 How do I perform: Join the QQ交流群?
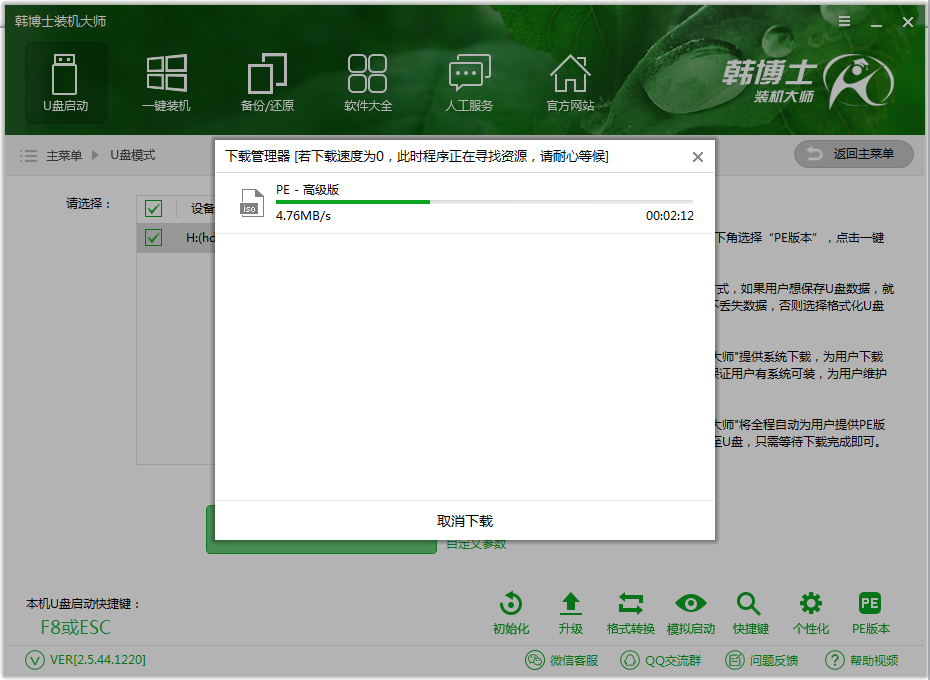660,660
